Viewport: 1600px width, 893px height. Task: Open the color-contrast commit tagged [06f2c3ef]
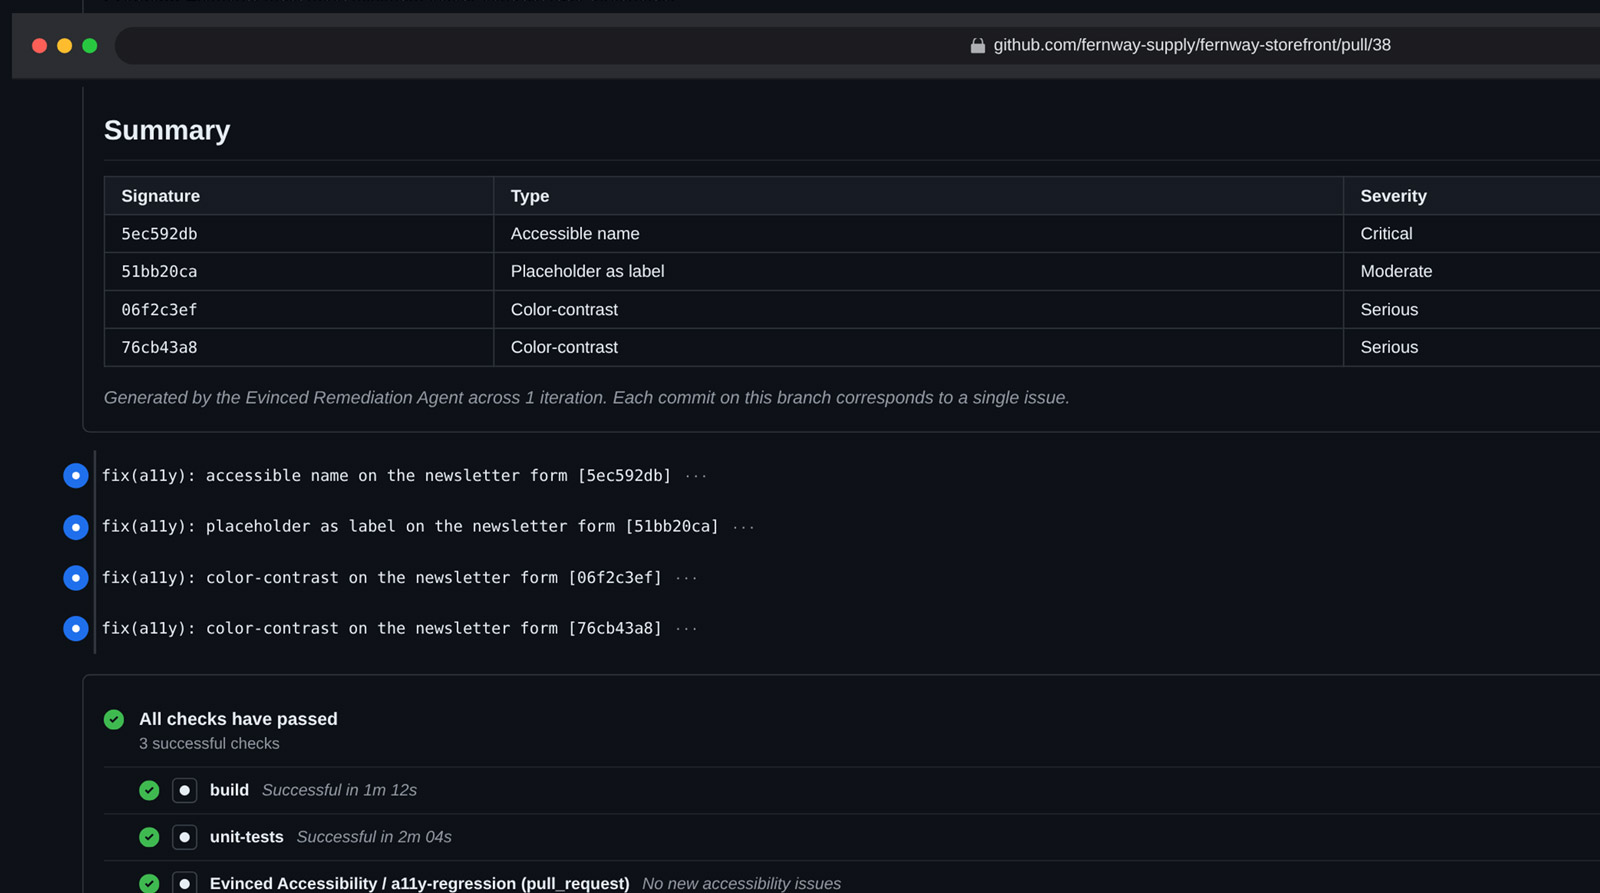point(382,578)
